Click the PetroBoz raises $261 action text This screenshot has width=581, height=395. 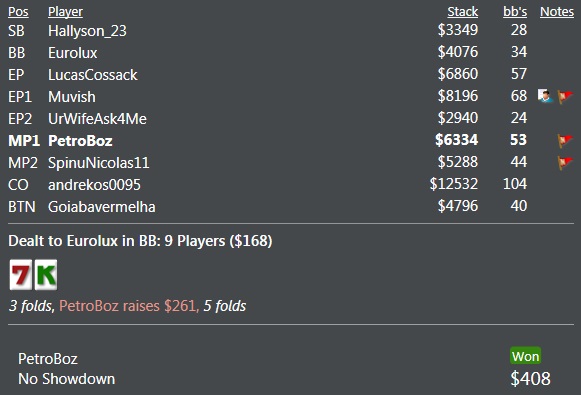127,306
